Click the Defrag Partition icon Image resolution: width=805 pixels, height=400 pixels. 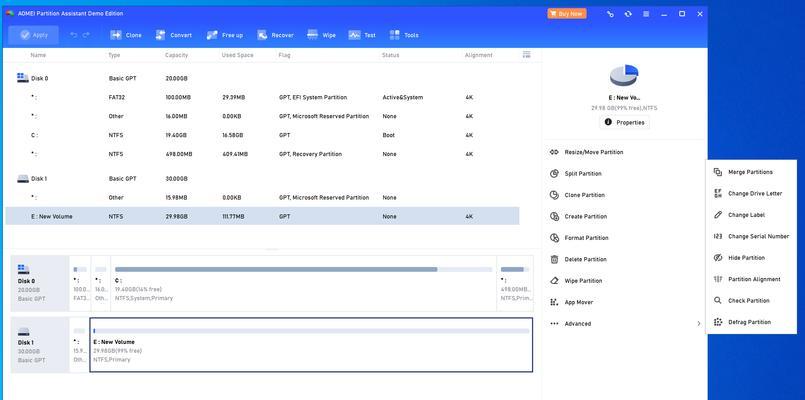[718, 322]
